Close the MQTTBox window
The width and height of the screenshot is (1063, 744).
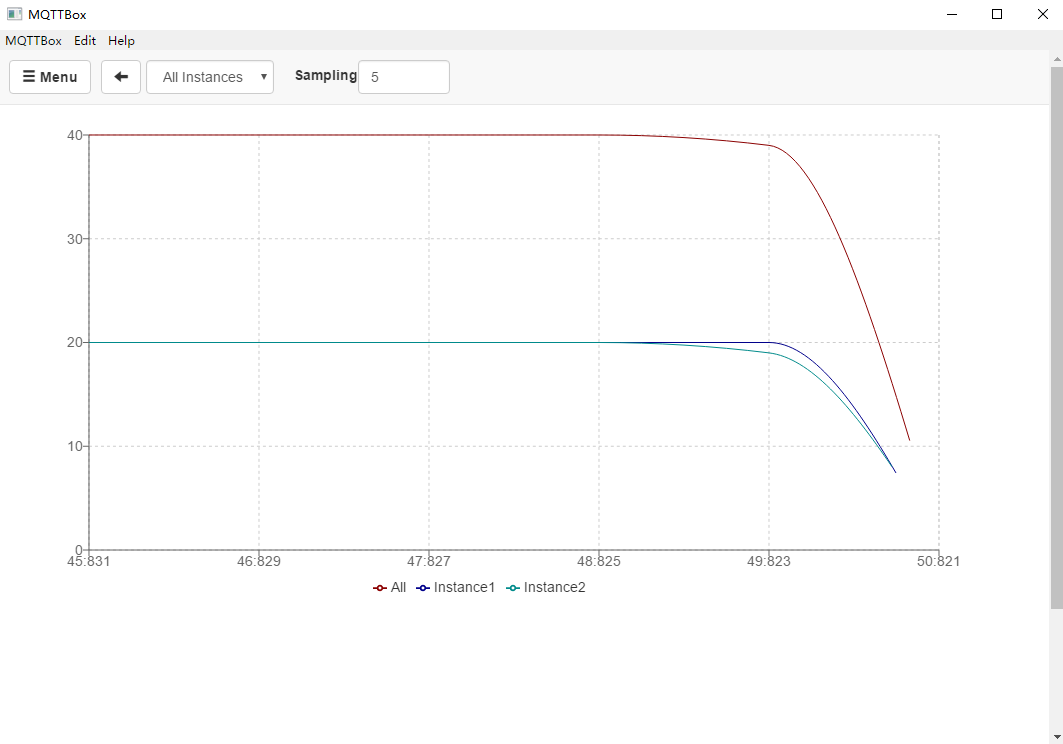1043,14
